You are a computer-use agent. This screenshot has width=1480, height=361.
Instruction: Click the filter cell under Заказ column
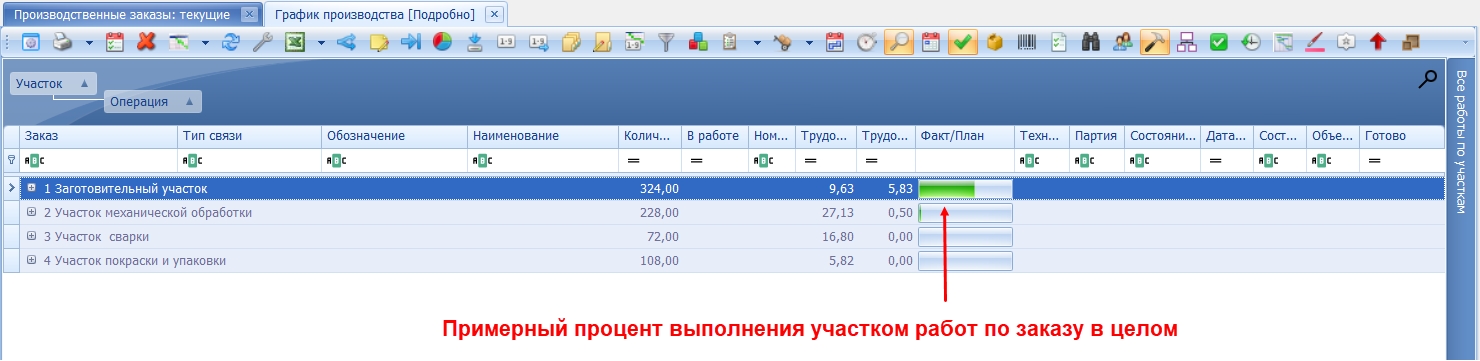pyautogui.click(x=99, y=160)
